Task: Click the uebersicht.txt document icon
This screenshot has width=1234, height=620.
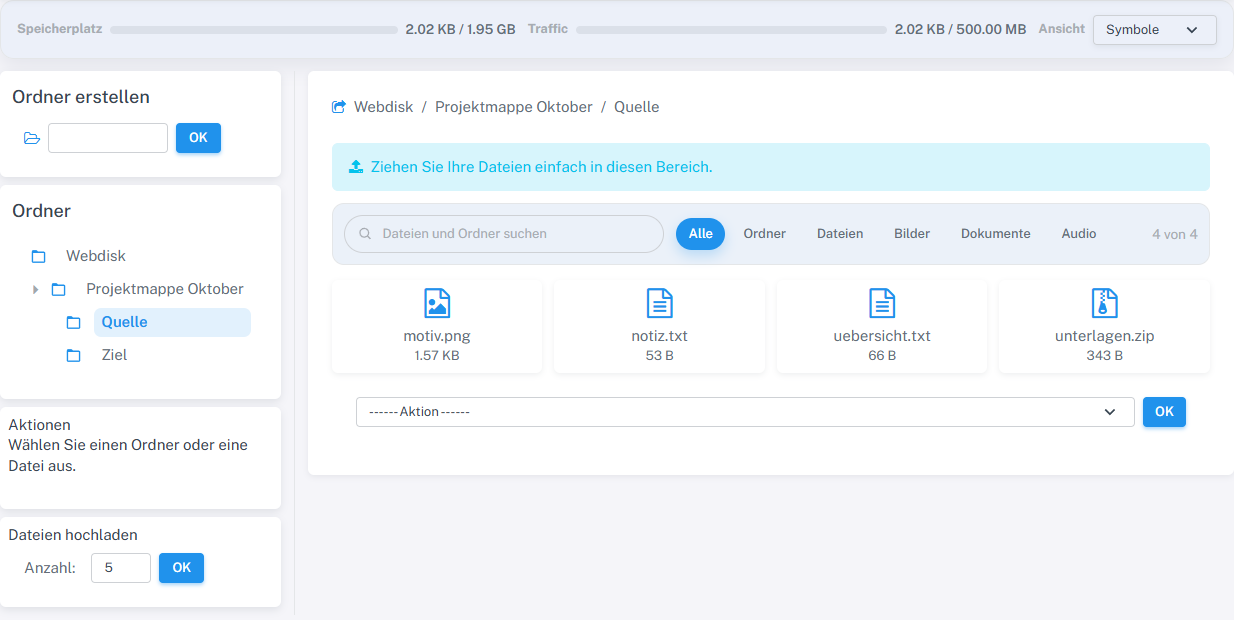Action: [882, 303]
